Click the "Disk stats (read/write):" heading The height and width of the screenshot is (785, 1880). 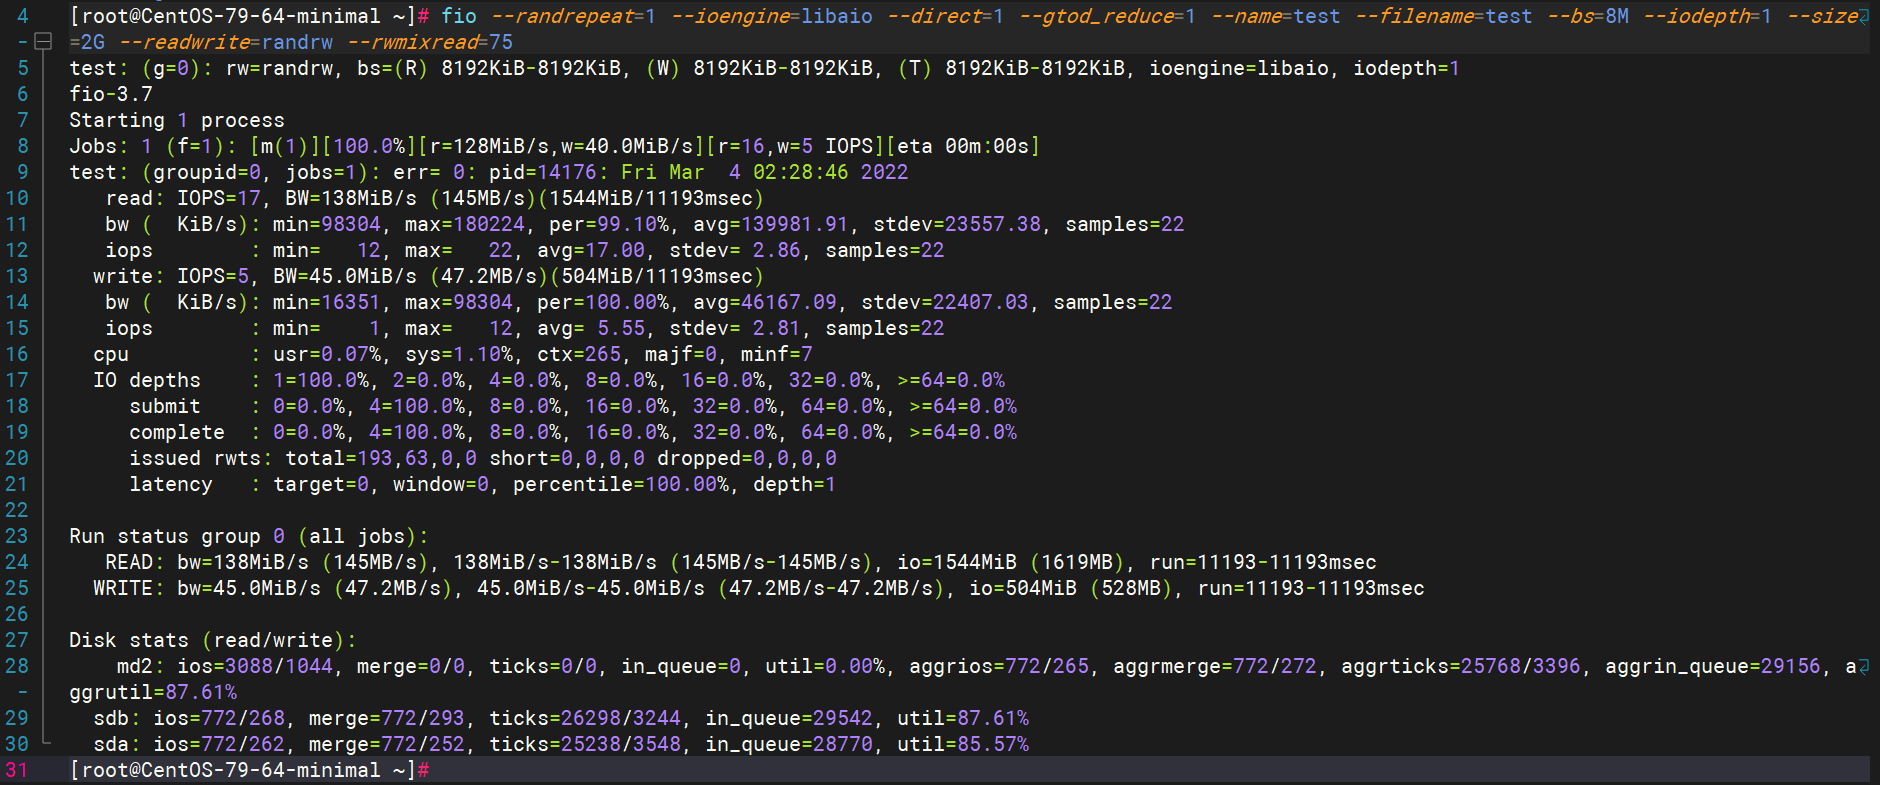tap(213, 640)
